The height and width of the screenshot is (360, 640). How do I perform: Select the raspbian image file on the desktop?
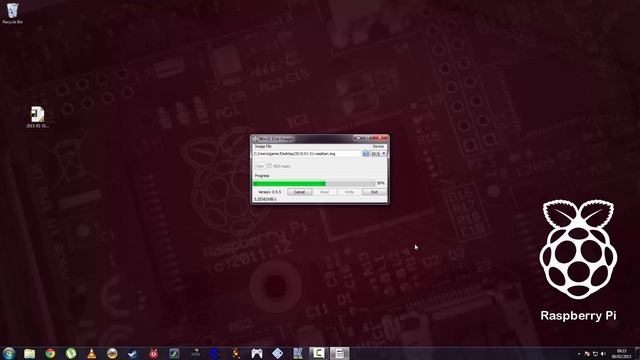pos(38,117)
